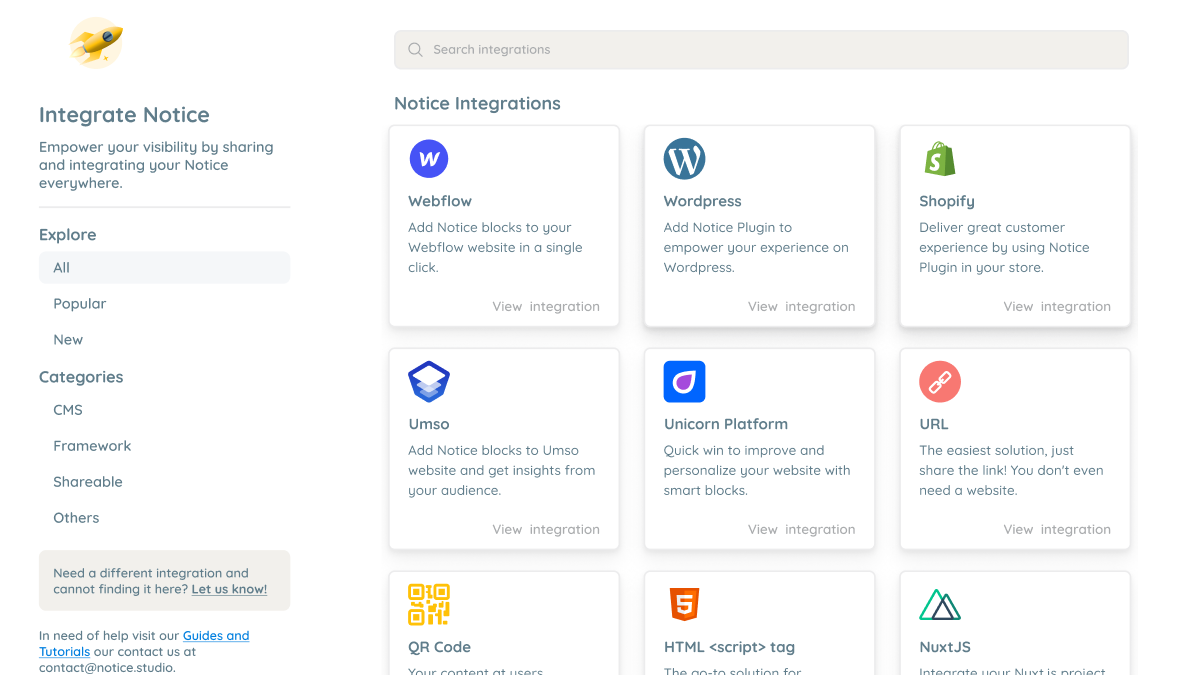The height and width of the screenshot is (675, 1200).
Task: View integration for URL
Action: point(1057,530)
